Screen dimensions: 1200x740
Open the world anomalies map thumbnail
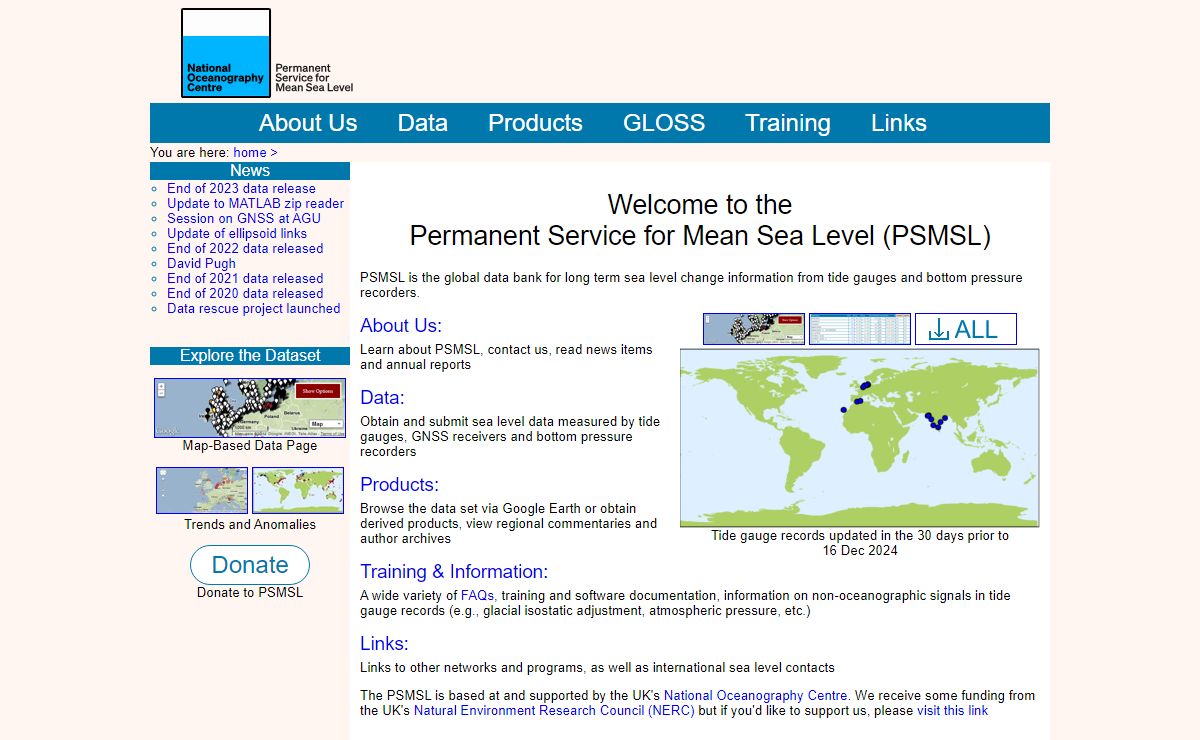coord(298,490)
